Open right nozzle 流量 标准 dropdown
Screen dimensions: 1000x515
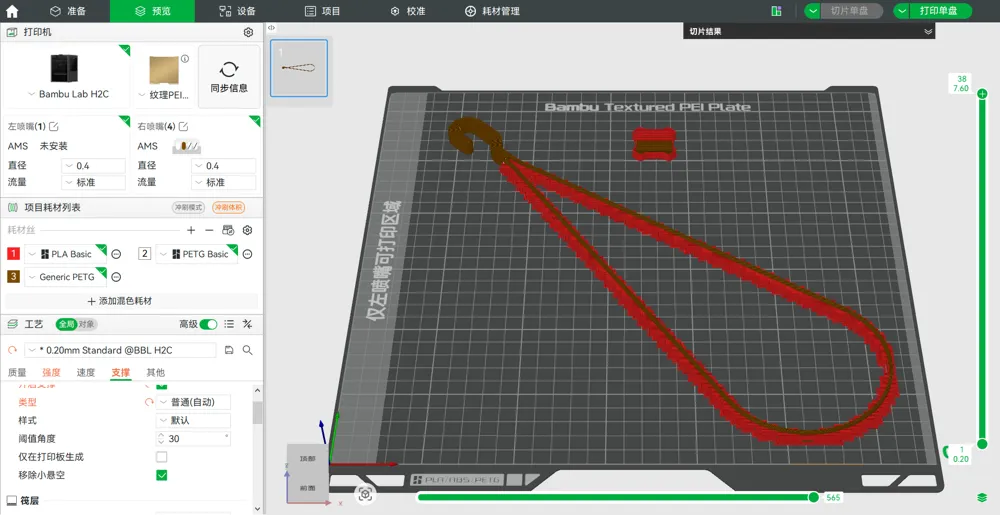point(224,182)
